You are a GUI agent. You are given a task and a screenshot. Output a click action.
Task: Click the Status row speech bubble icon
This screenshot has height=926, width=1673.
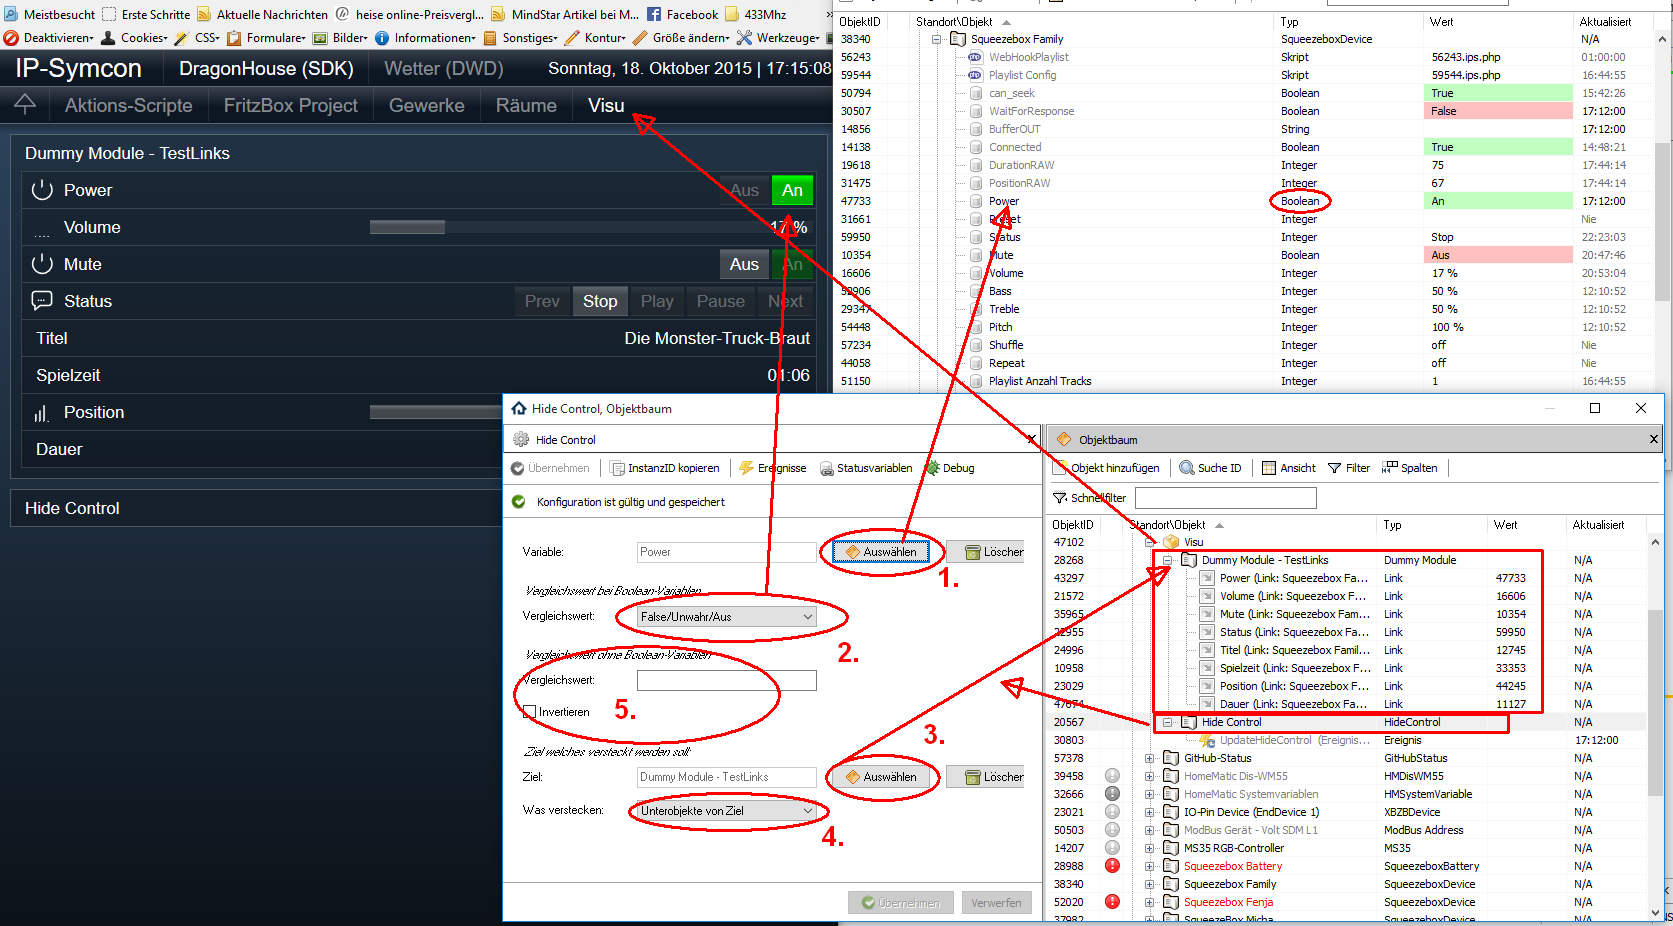pyautogui.click(x=42, y=300)
